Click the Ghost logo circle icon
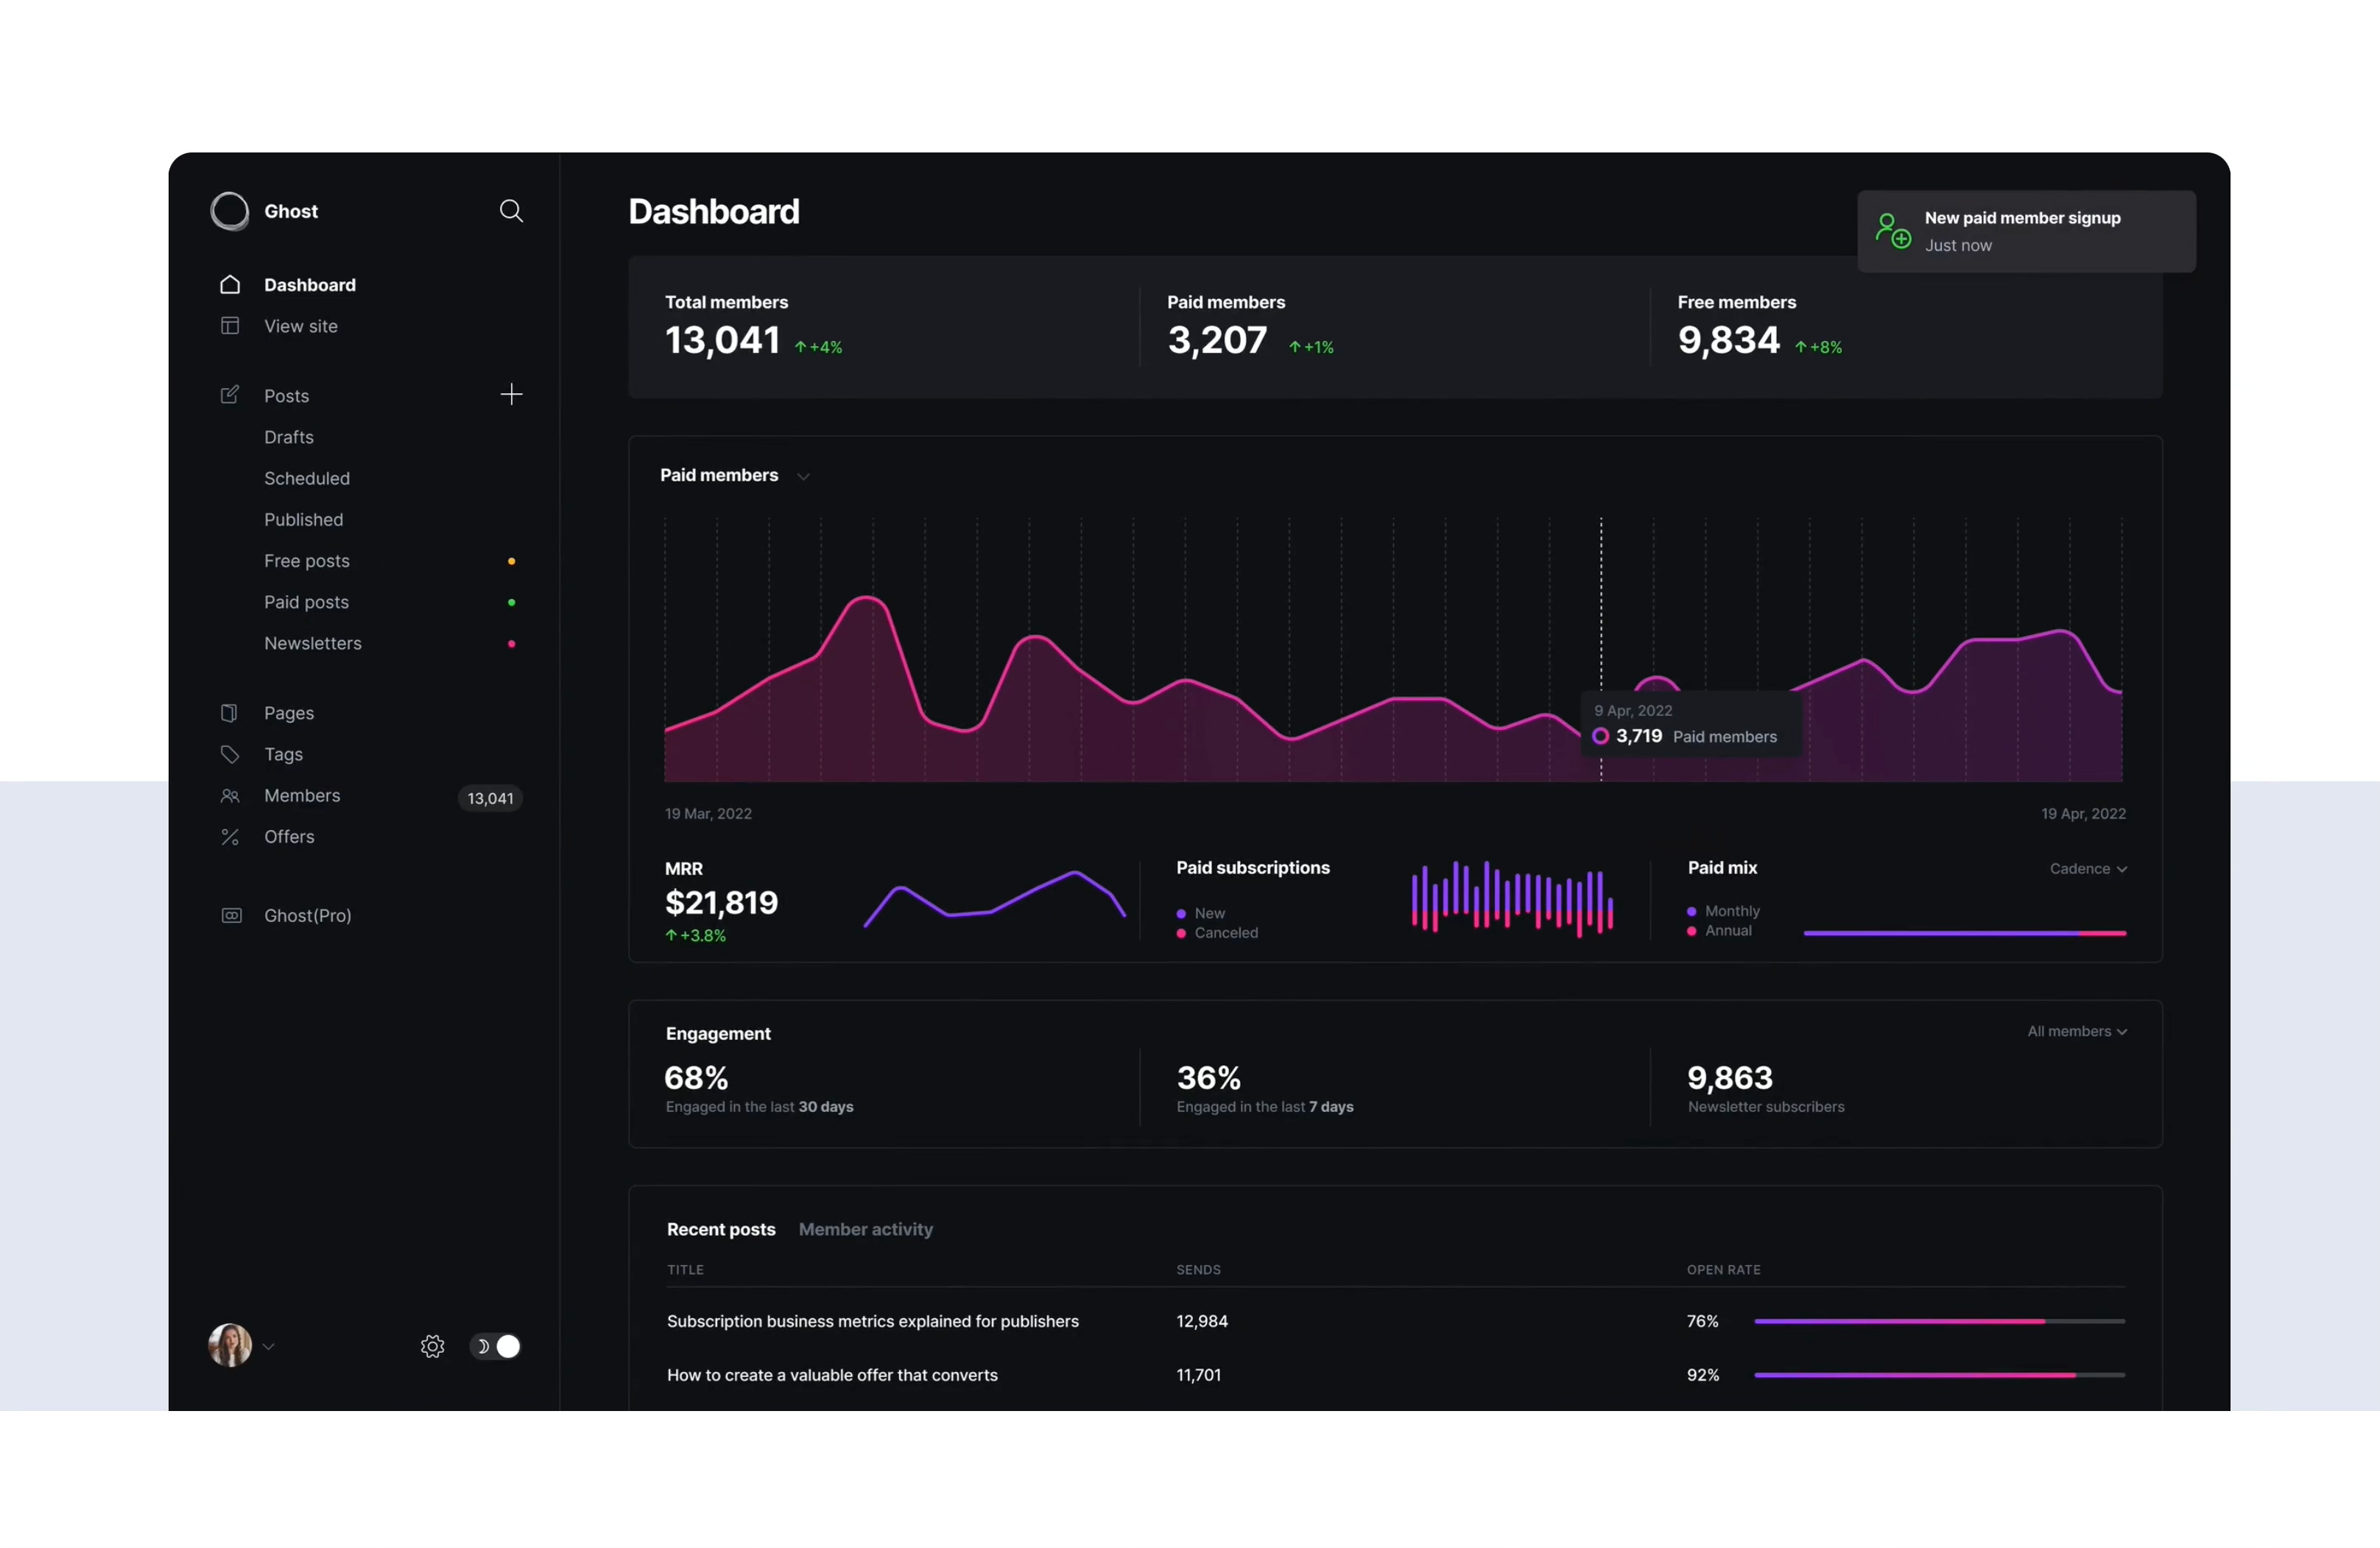Screen dimensions: 2380x1548 [x=230, y=211]
